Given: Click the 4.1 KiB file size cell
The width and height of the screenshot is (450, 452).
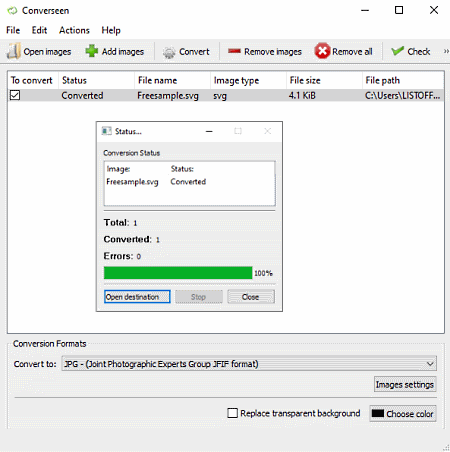Looking at the screenshot, I should (302, 96).
